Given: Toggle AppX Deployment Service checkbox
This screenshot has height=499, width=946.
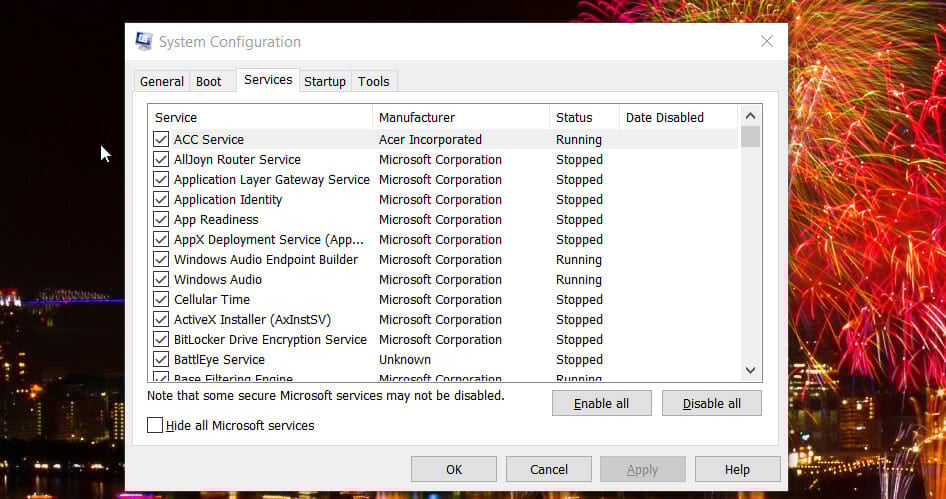Looking at the screenshot, I should click(160, 239).
